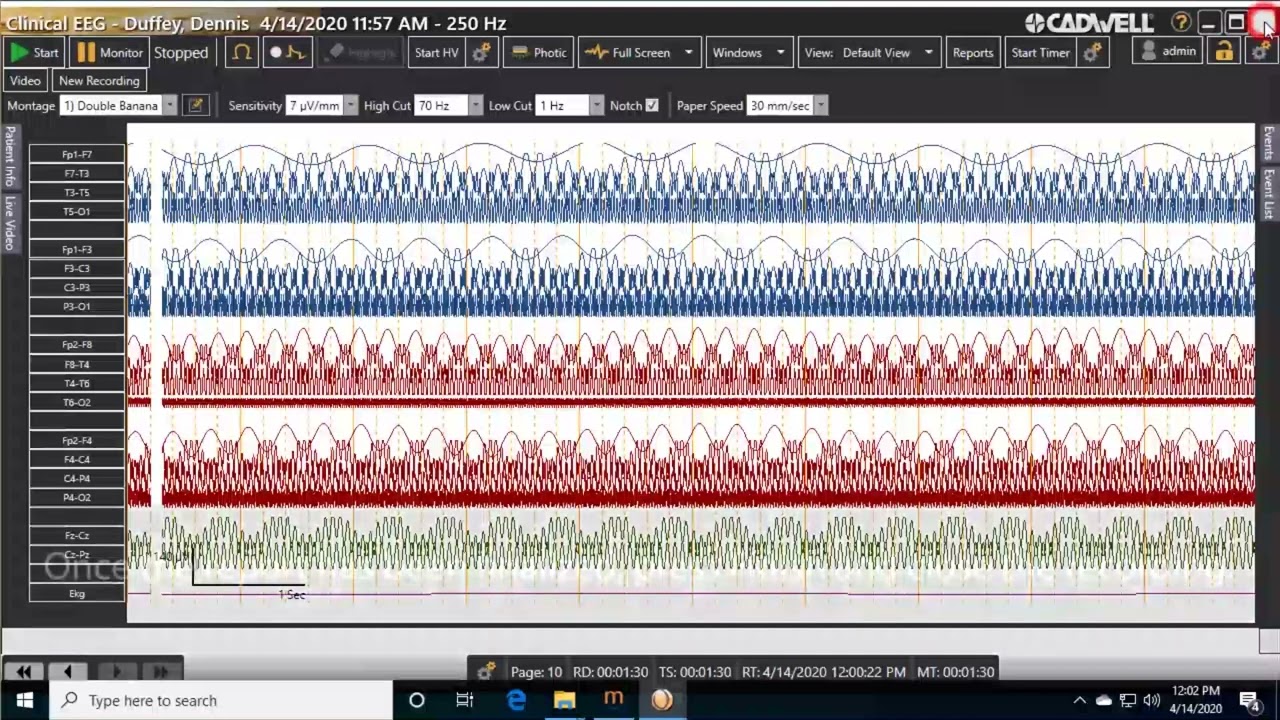This screenshot has height=720, width=1280.
Task: Open Cortana circle icon in taskbar
Action: click(417, 700)
